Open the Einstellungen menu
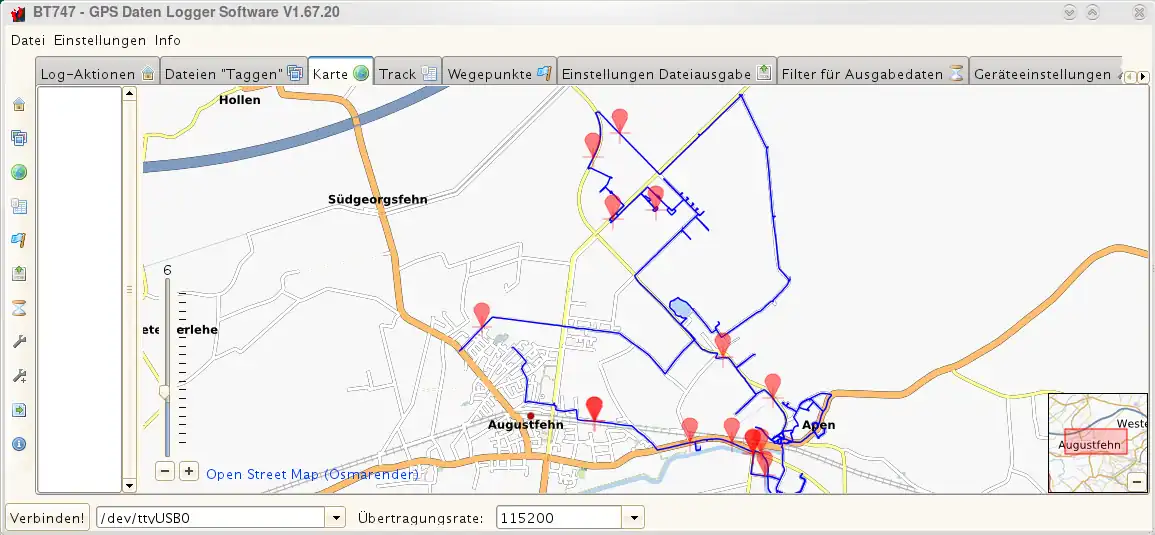The height and width of the screenshot is (535, 1155). [x=100, y=41]
